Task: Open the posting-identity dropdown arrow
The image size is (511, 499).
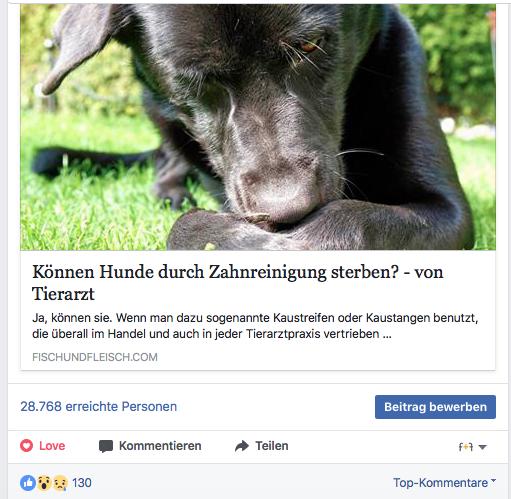Action: (x=483, y=447)
